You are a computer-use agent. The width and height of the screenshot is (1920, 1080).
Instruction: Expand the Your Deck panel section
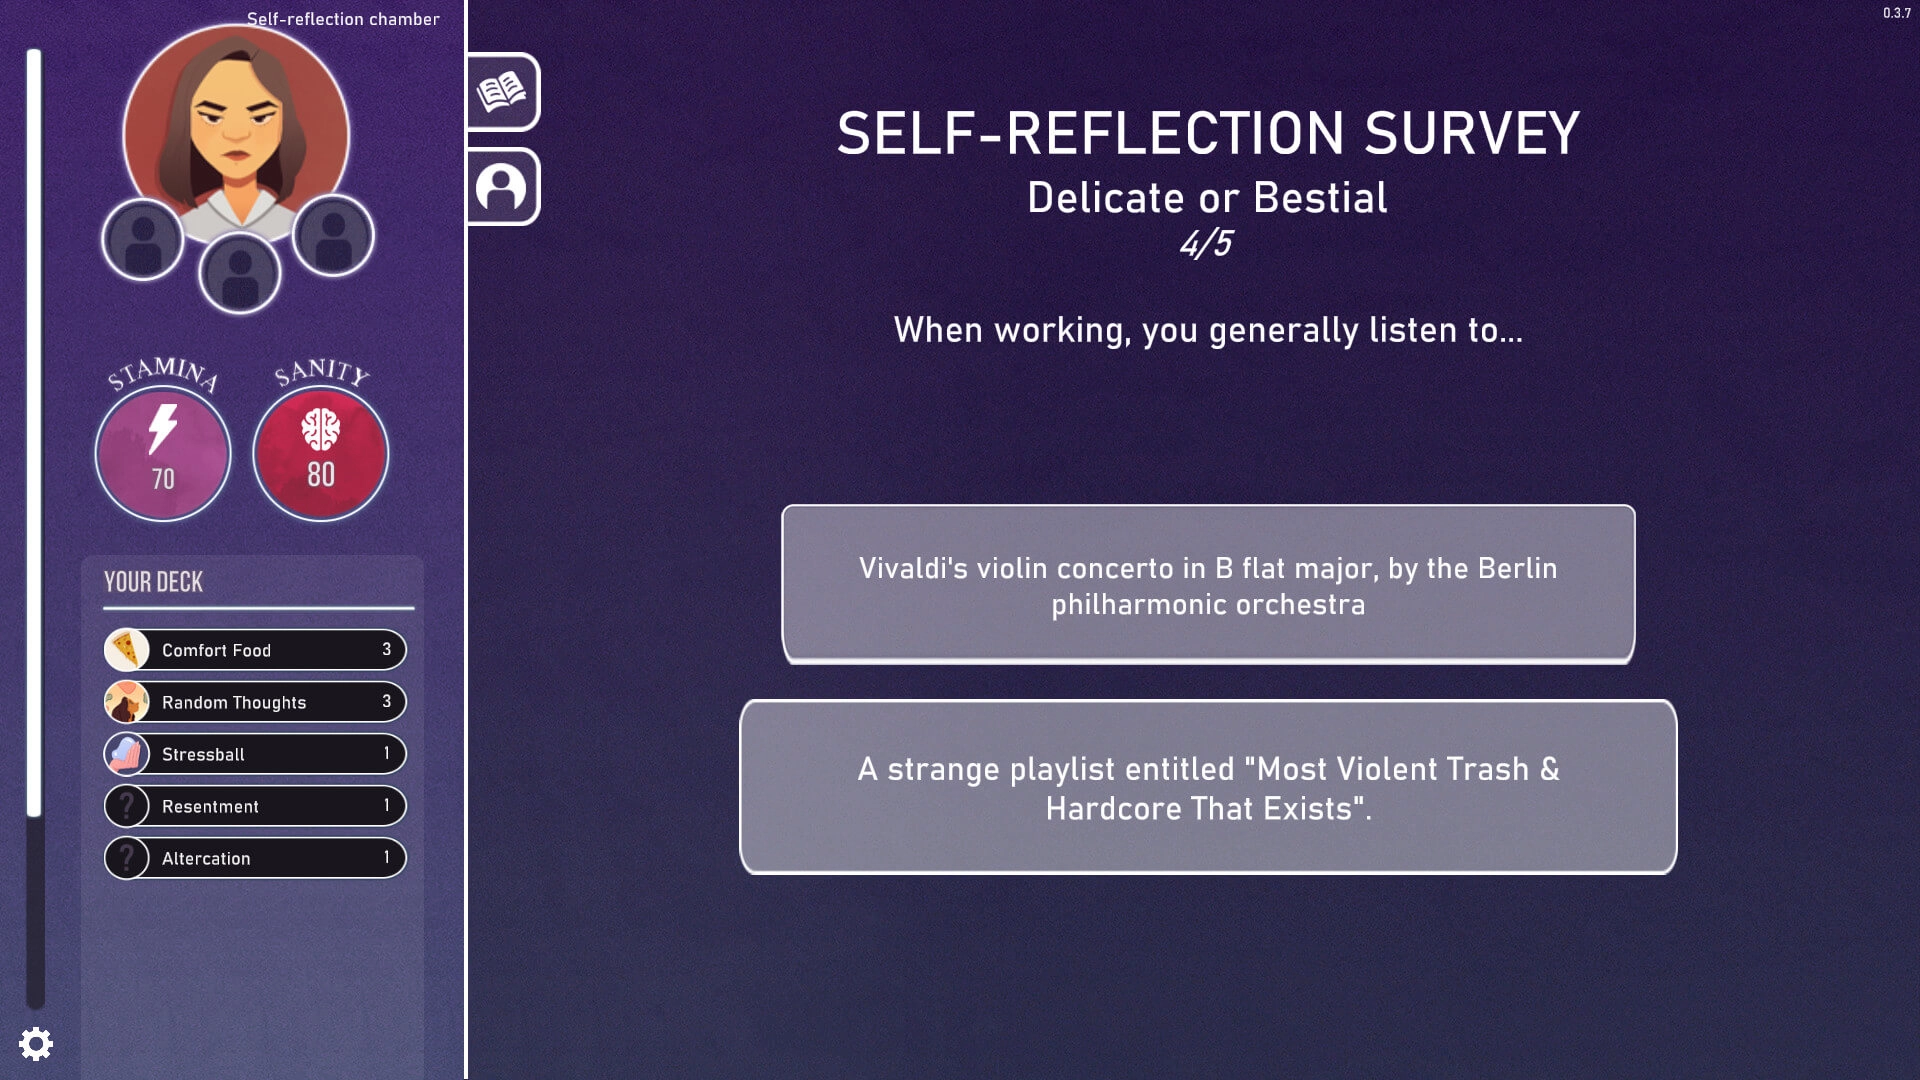click(x=153, y=582)
